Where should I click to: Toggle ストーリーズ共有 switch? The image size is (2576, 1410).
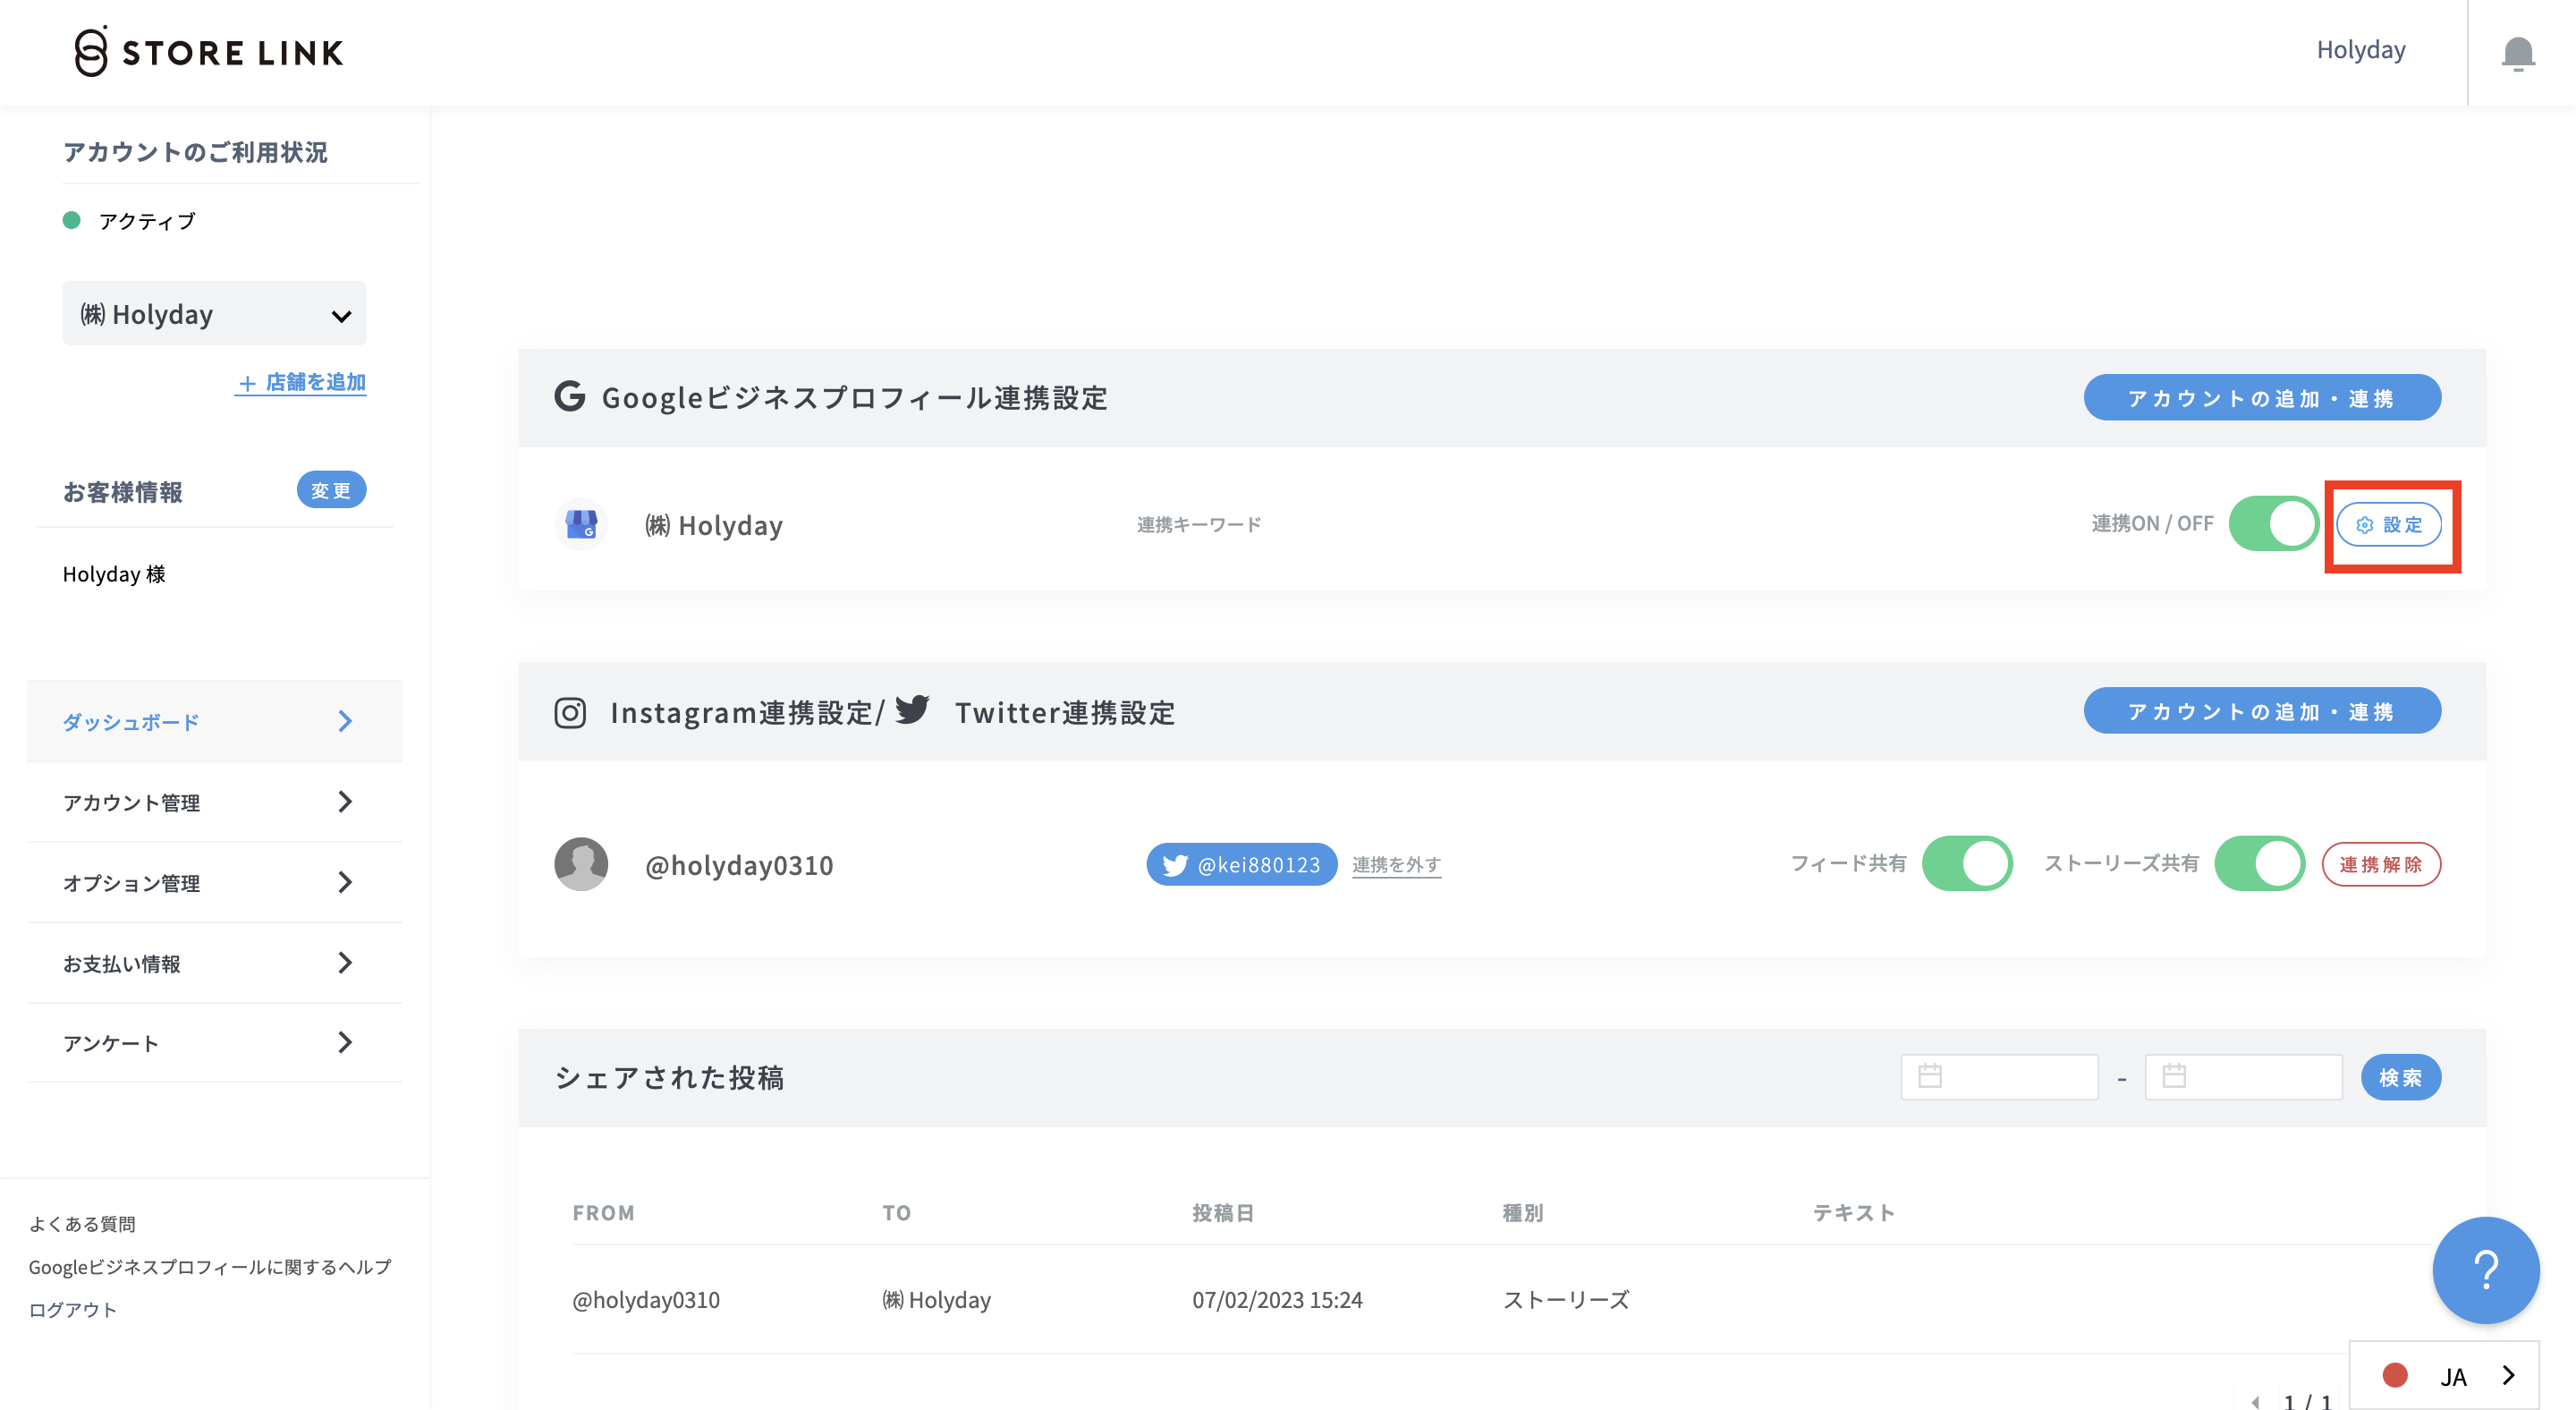[x=2260, y=863]
